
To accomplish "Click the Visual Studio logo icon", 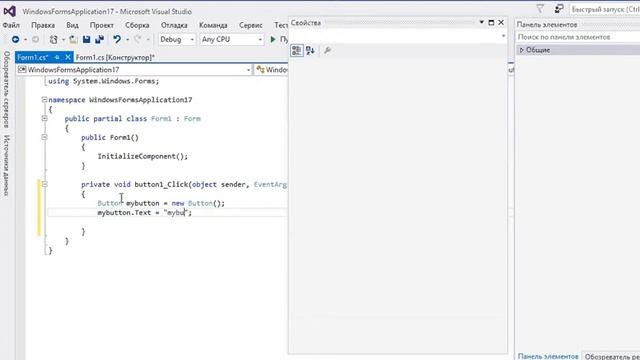I will [x=10, y=11].
